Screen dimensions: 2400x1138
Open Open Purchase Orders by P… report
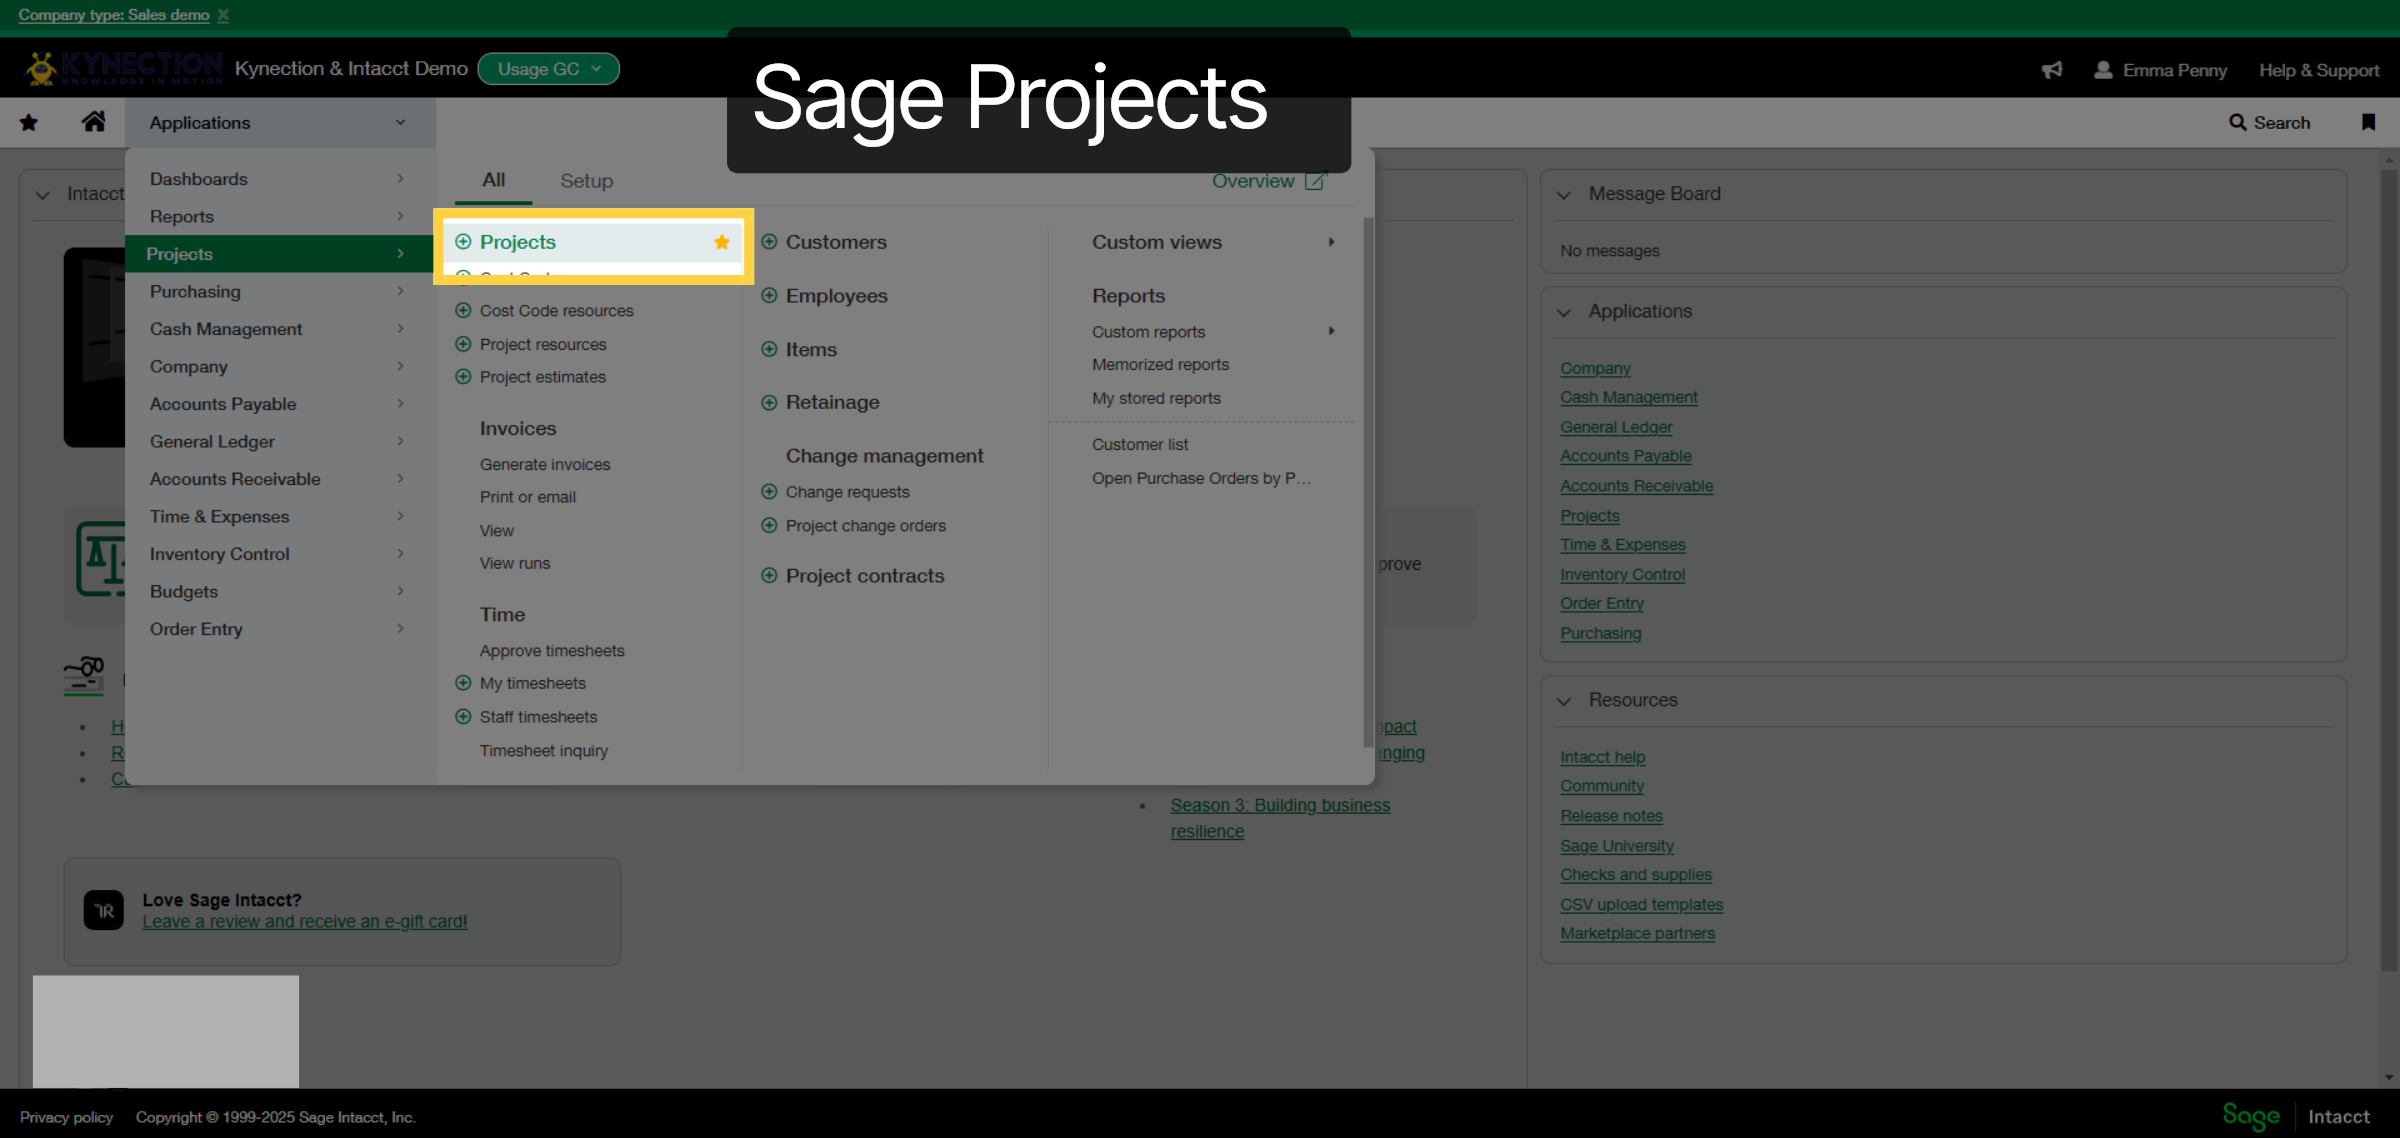pyautogui.click(x=1201, y=478)
